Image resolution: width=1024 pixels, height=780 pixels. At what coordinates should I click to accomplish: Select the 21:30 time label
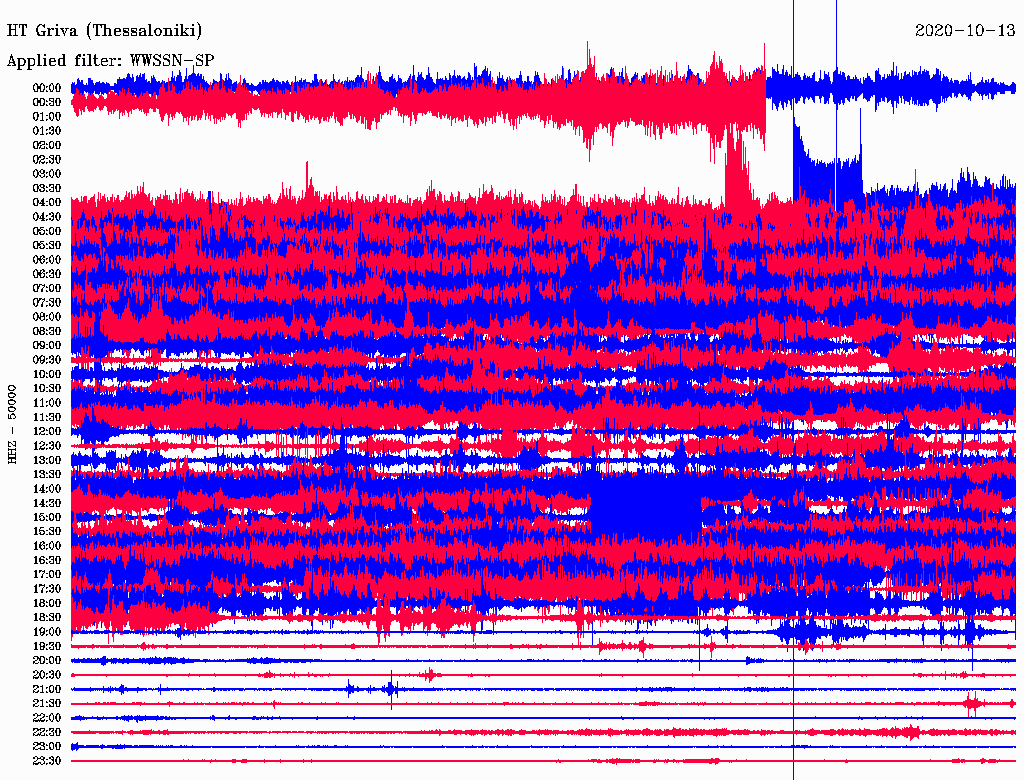coord(47,704)
